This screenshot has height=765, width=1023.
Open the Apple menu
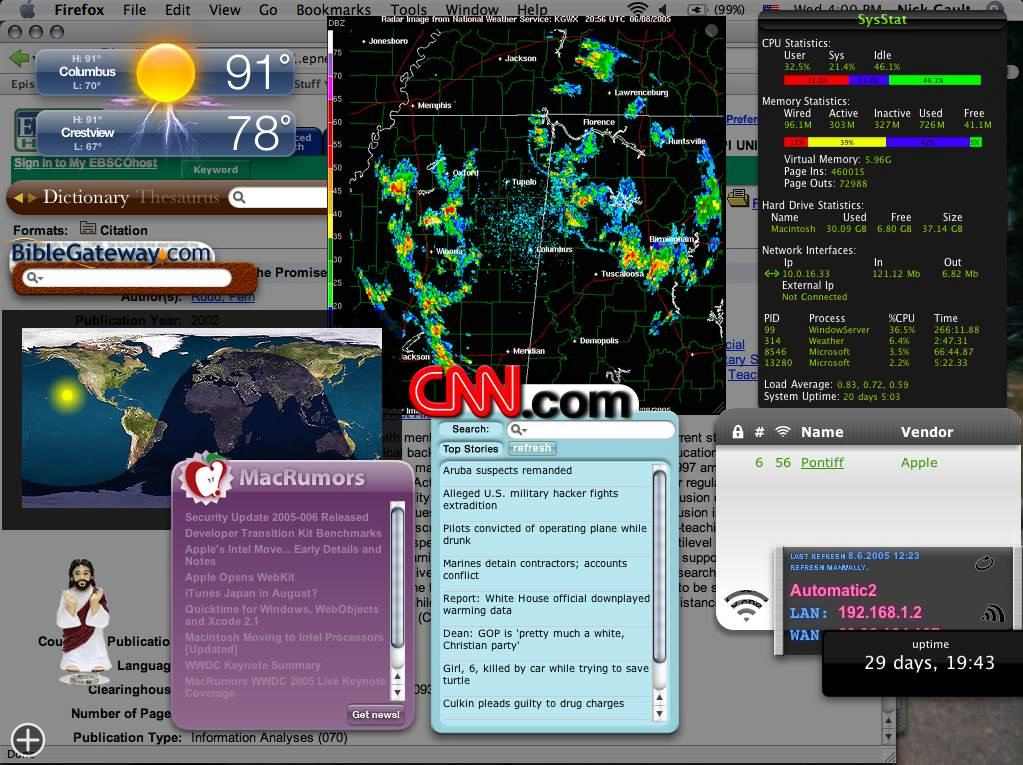click(27, 9)
